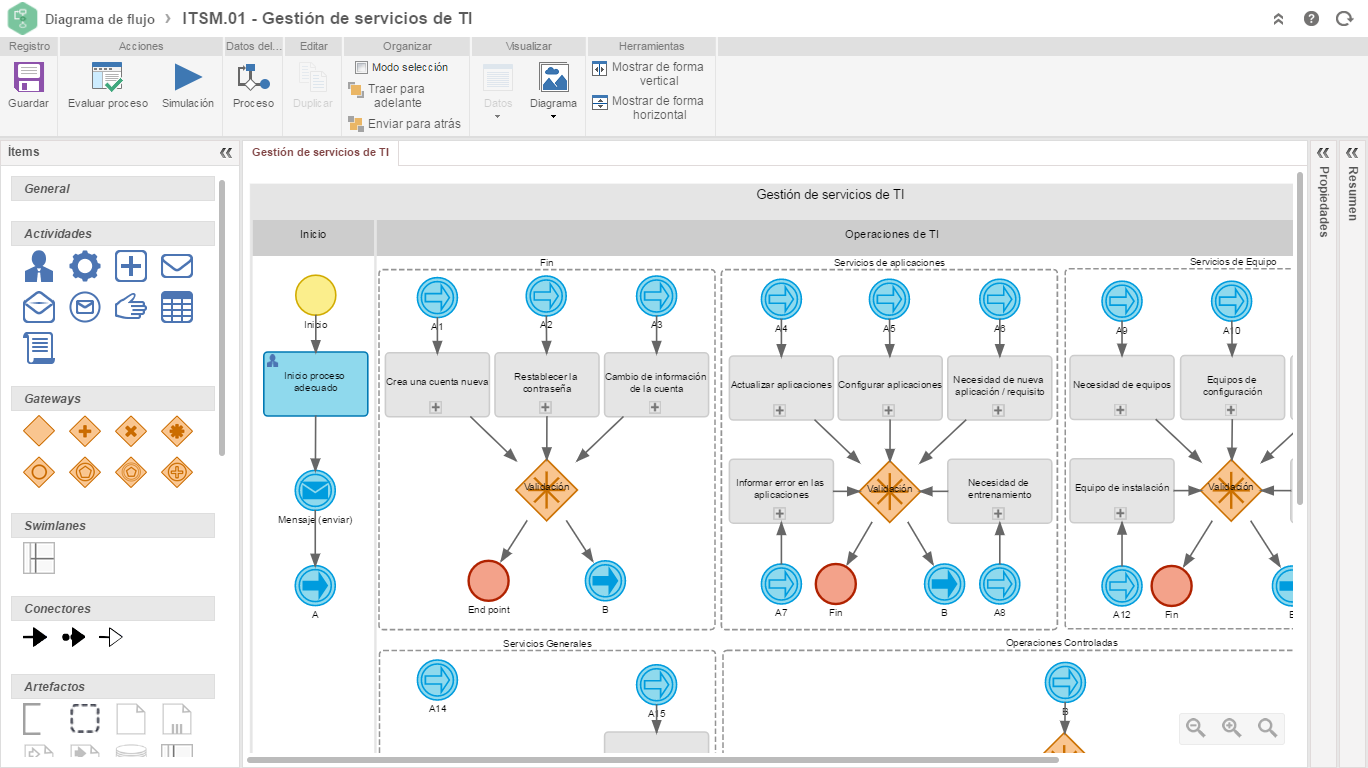Select the Inicio proceso adecuado task
The image size is (1368, 768).
click(x=316, y=384)
